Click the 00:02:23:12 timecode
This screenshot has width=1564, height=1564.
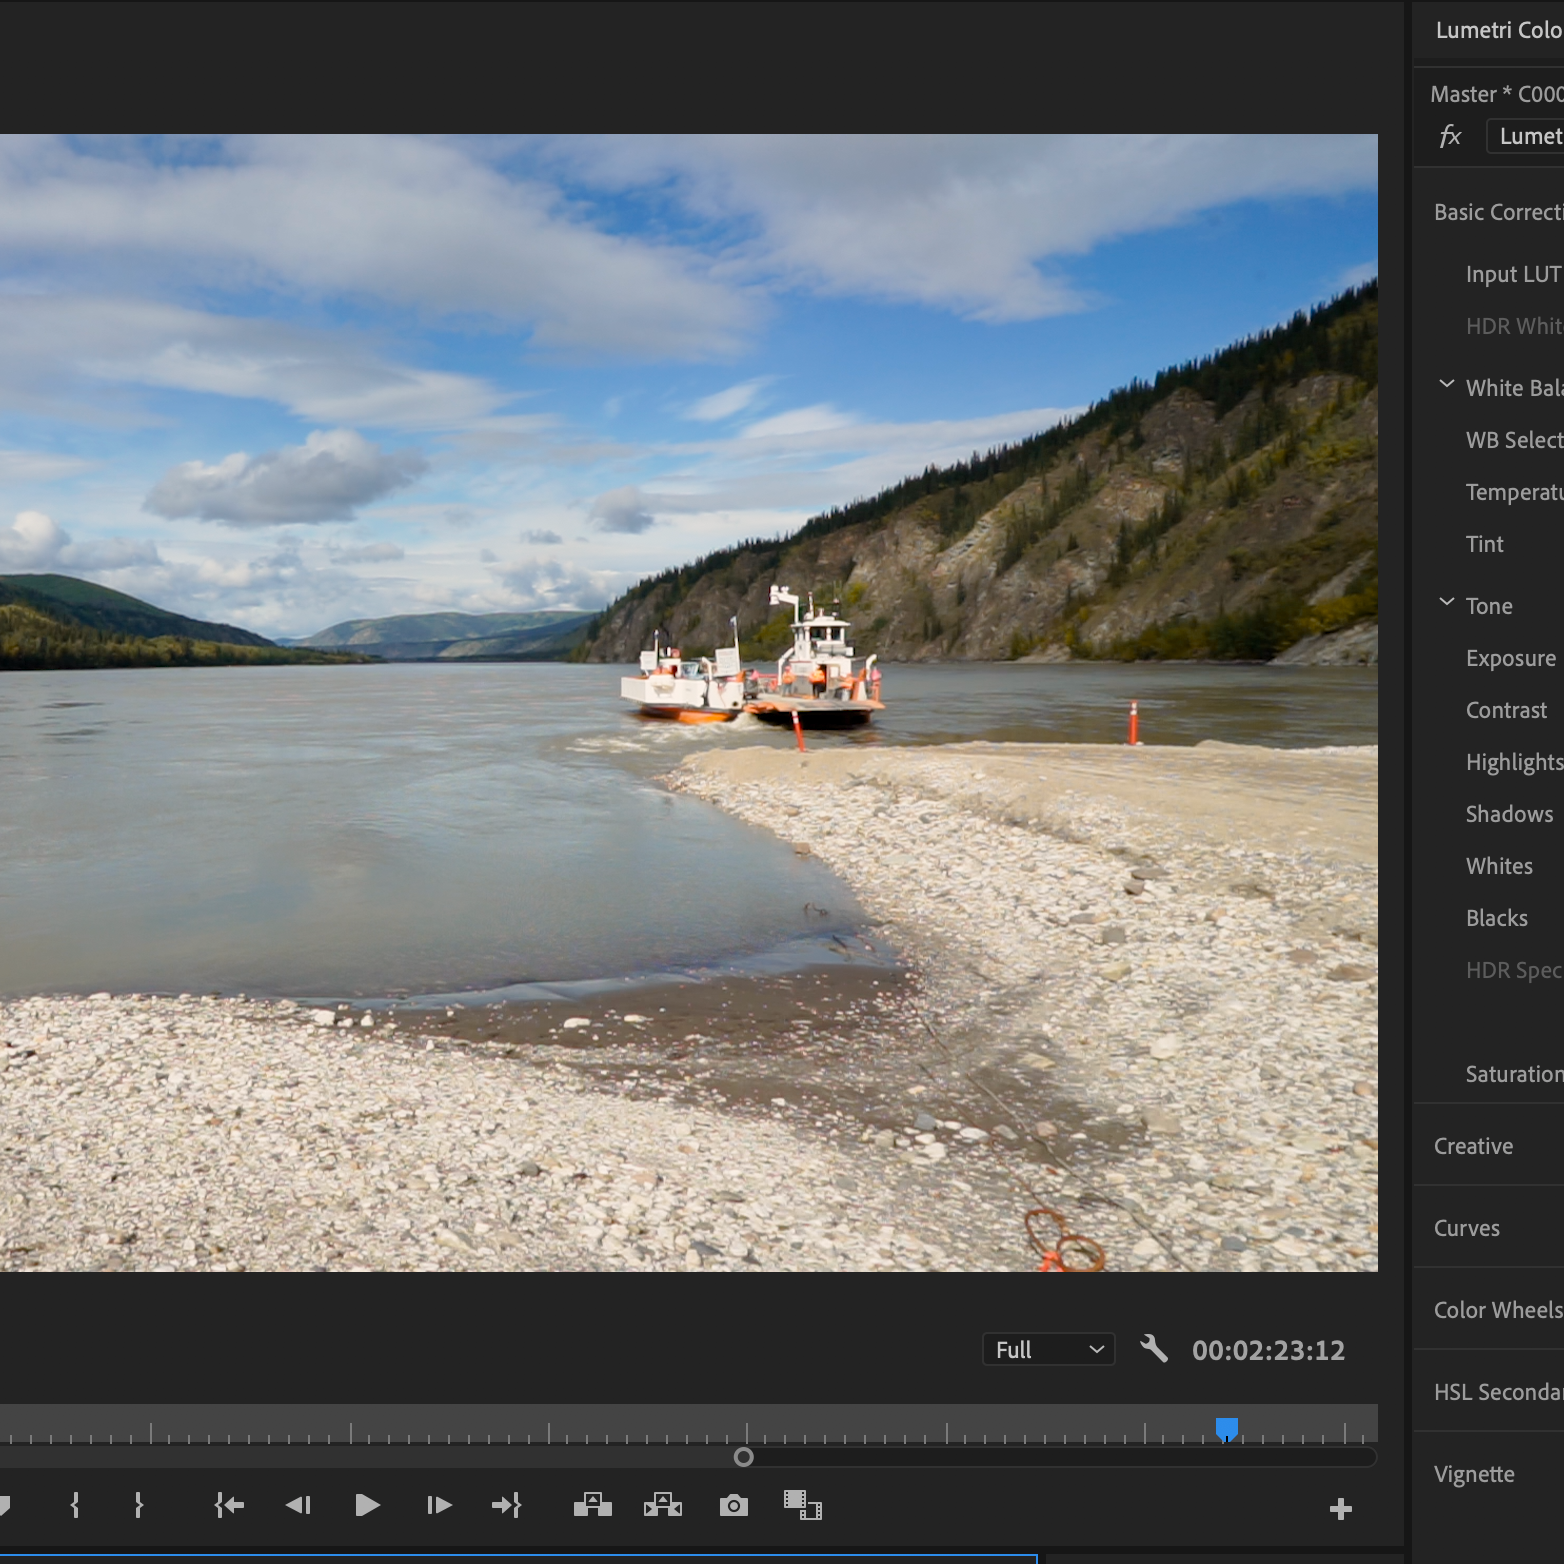coord(1268,1350)
